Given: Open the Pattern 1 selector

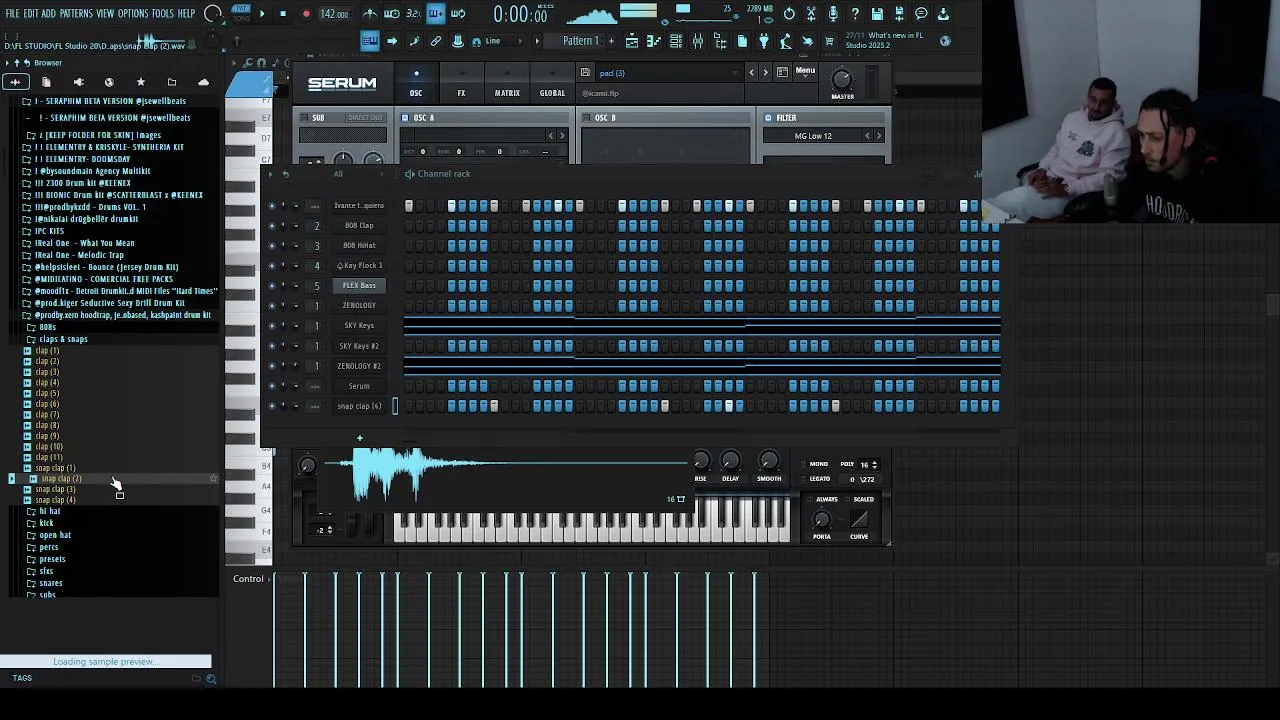Looking at the screenshot, I should pos(581,41).
